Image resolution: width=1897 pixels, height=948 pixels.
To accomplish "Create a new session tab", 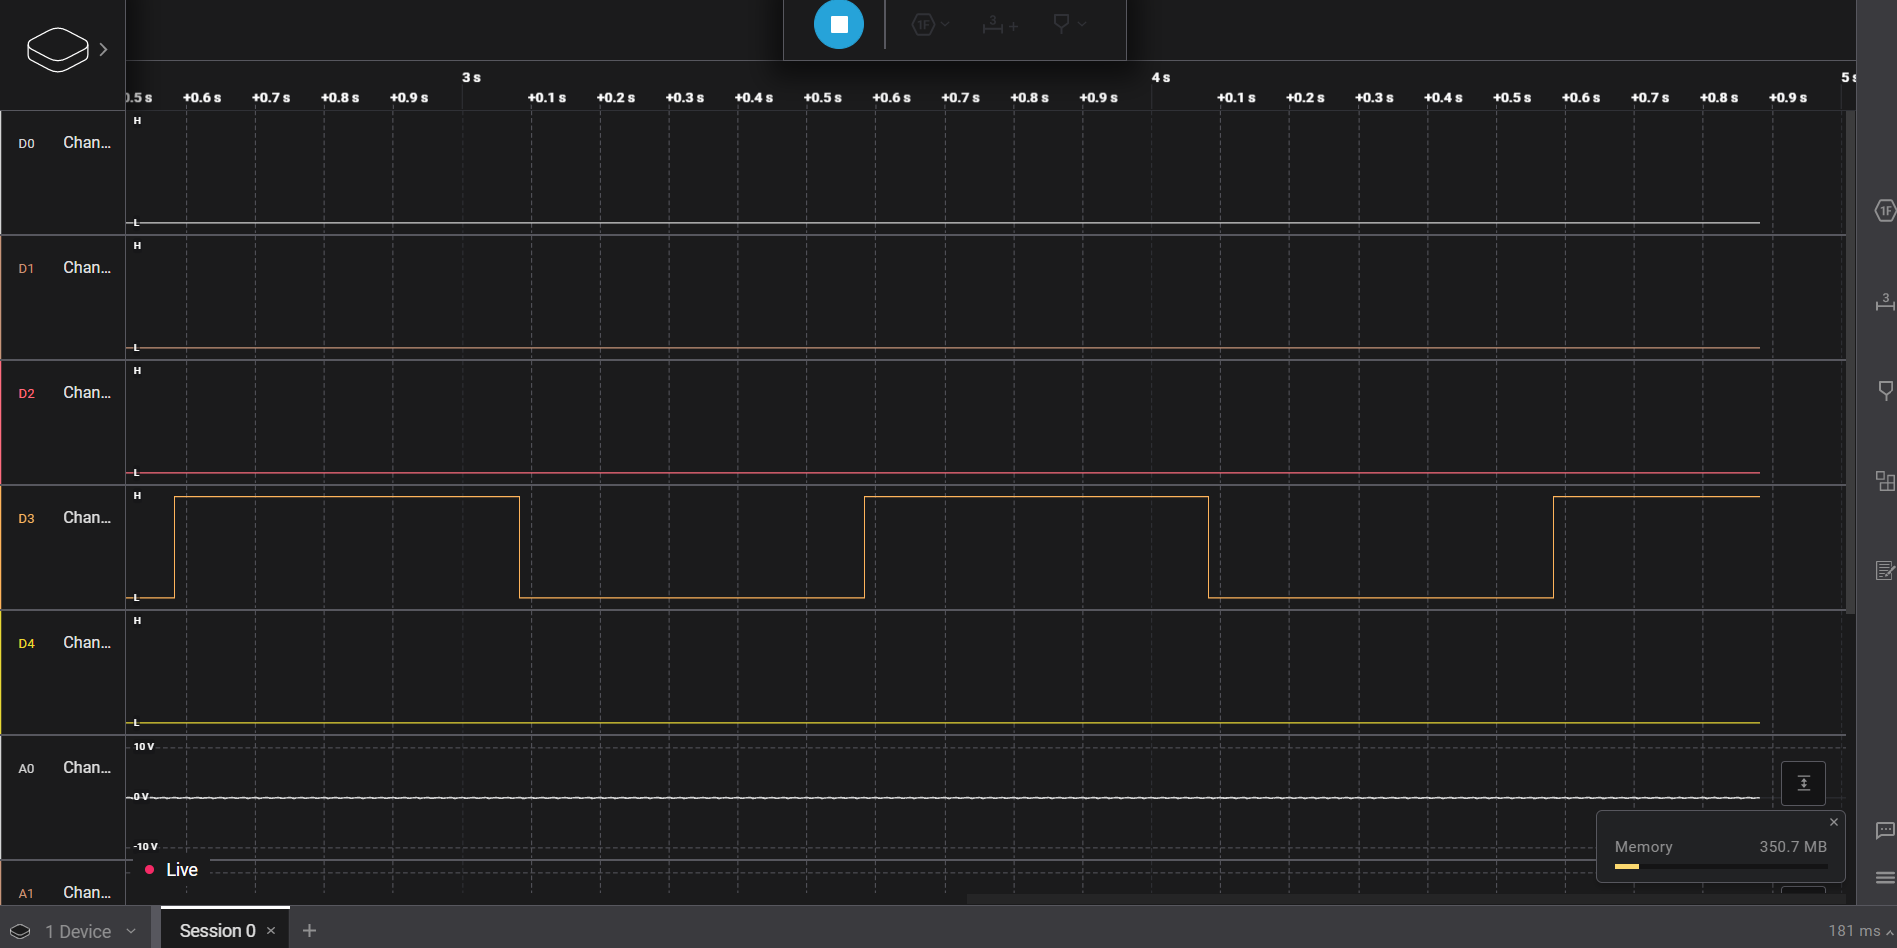I will pos(309,930).
